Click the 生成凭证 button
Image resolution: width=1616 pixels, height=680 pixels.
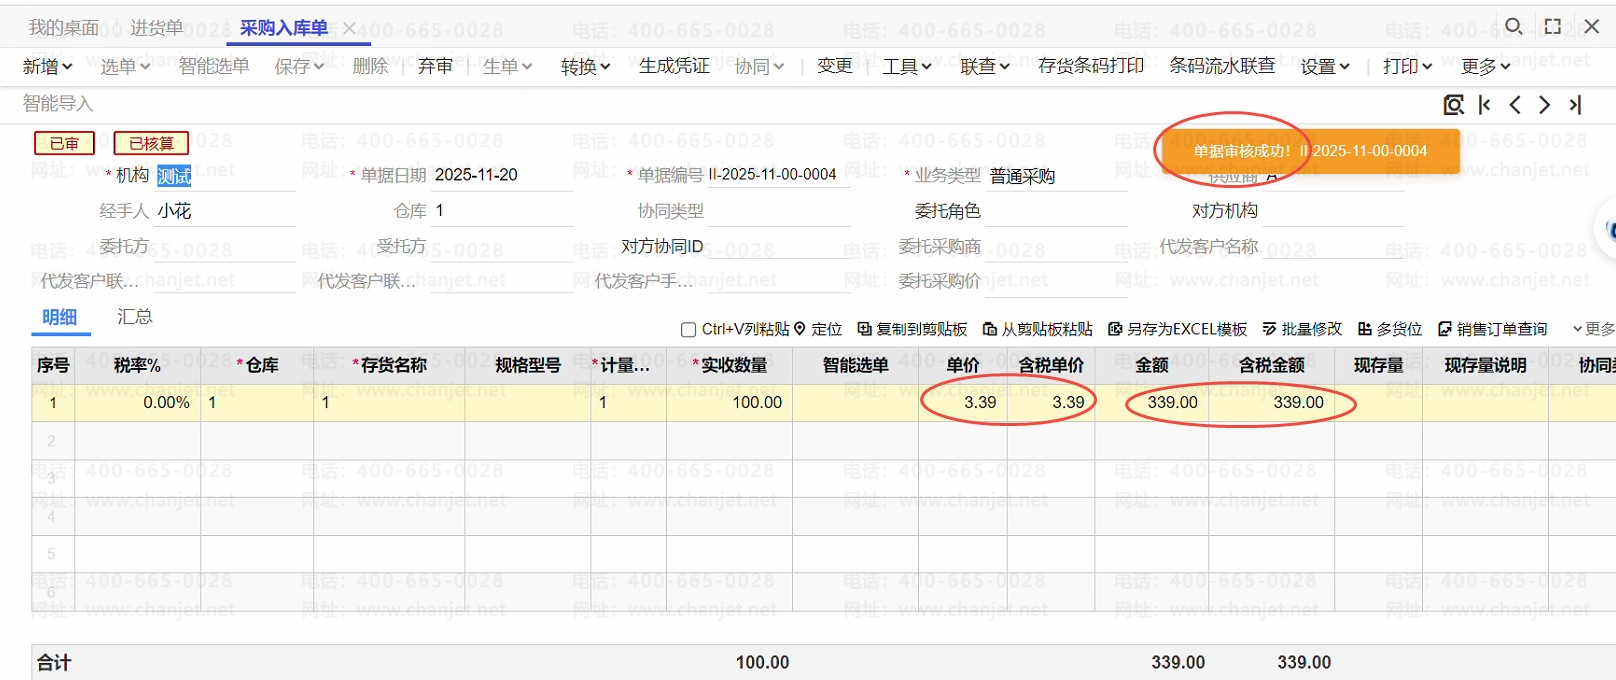click(x=674, y=66)
